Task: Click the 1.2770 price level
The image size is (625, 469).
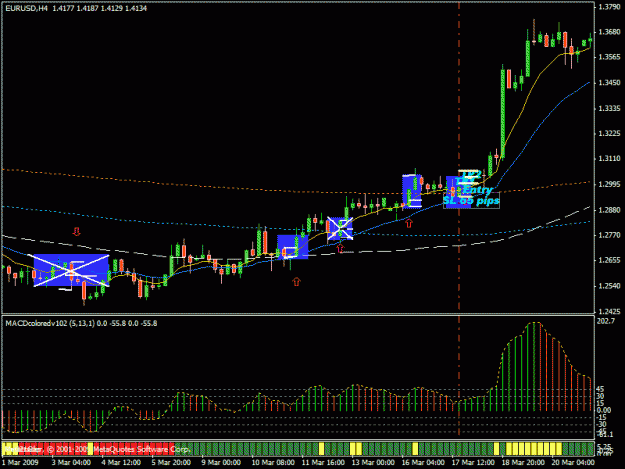Action: pyautogui.click(x=609, y=235)
